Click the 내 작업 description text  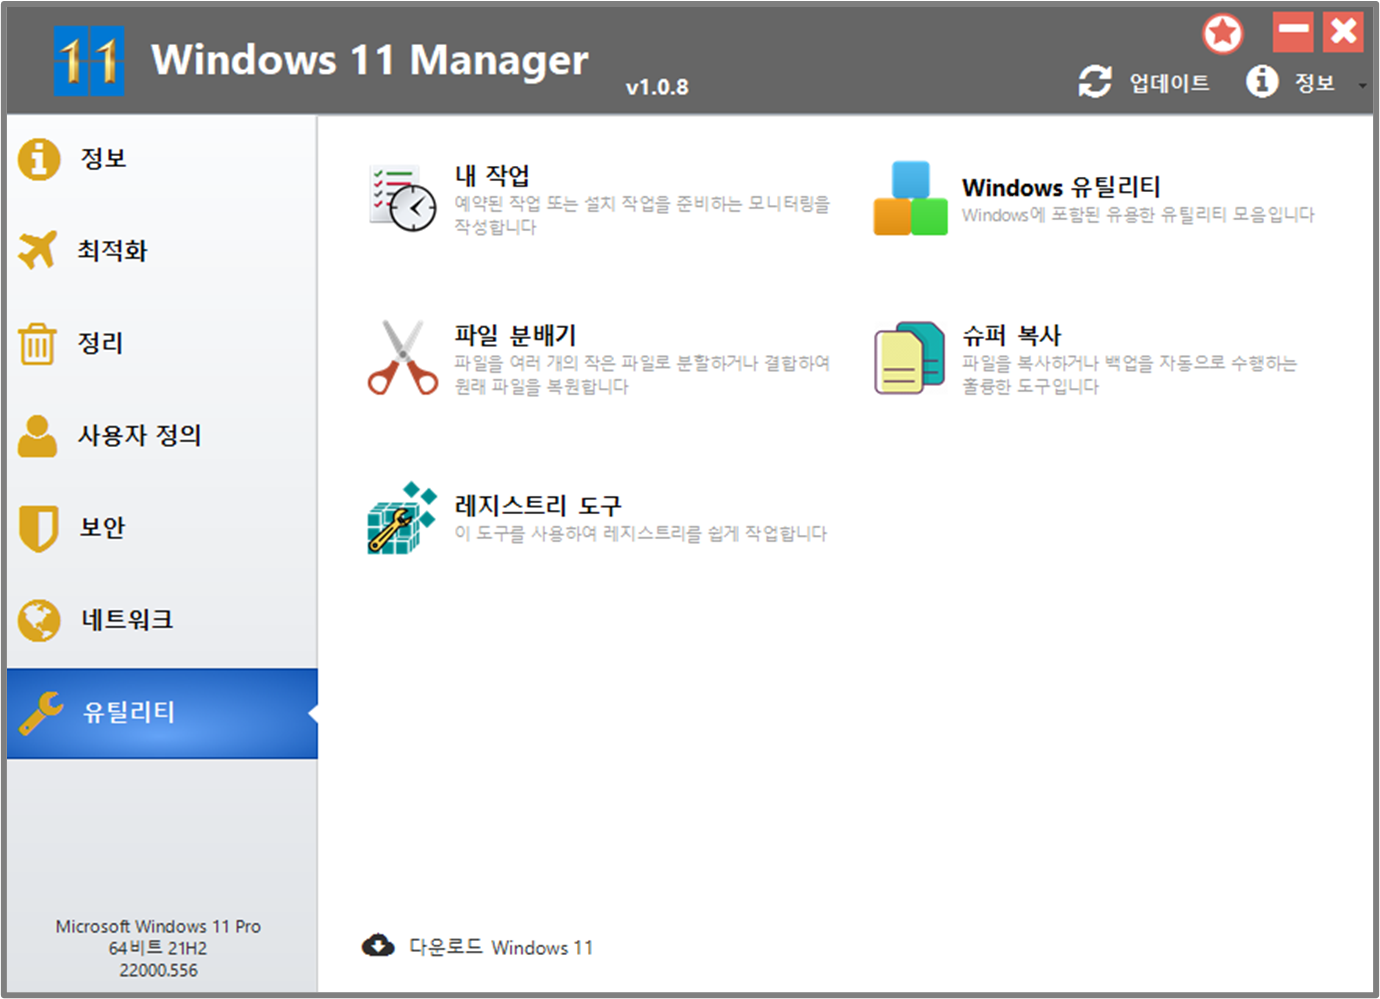(643, 215)
